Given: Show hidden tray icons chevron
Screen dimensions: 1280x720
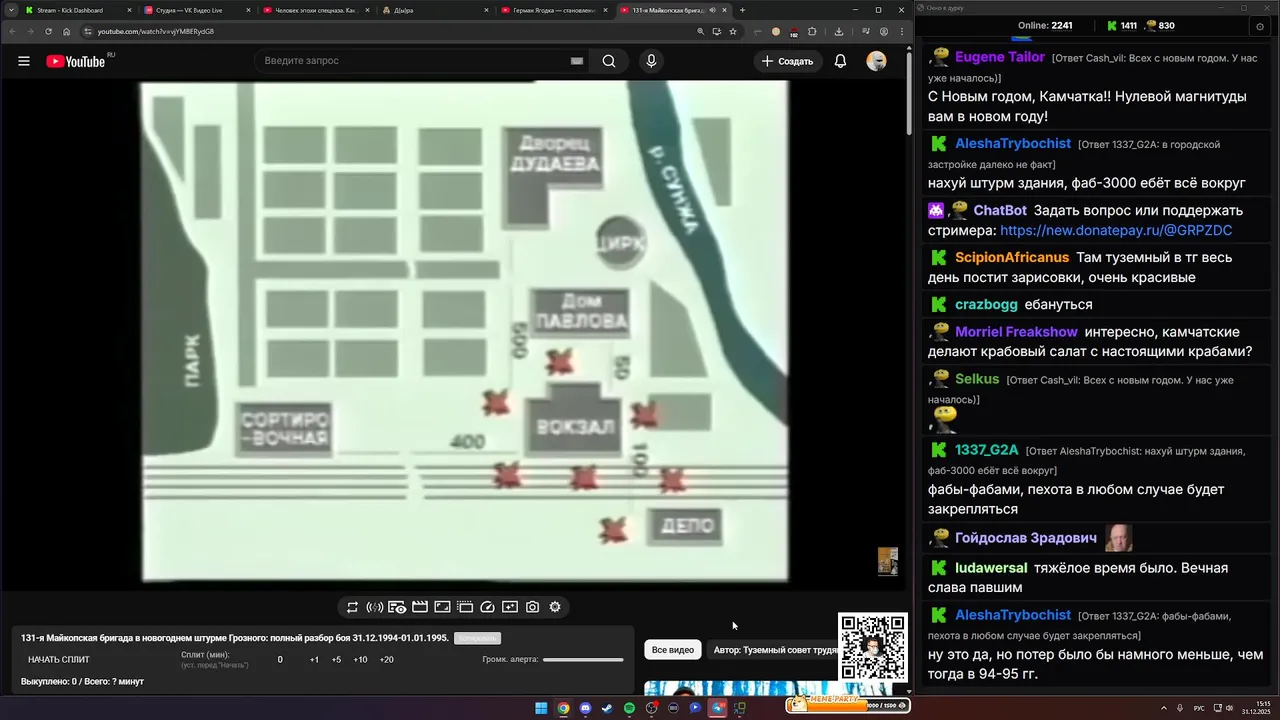Looking at the screenshot, I should [1164, 708].
